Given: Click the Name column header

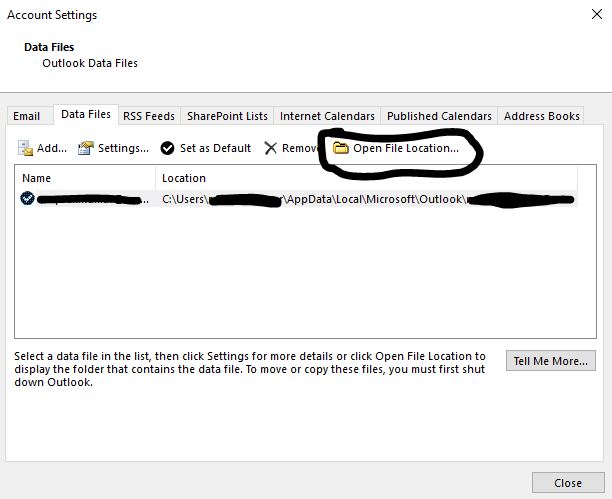Looking at the screenshot, I should coord(36,178).
